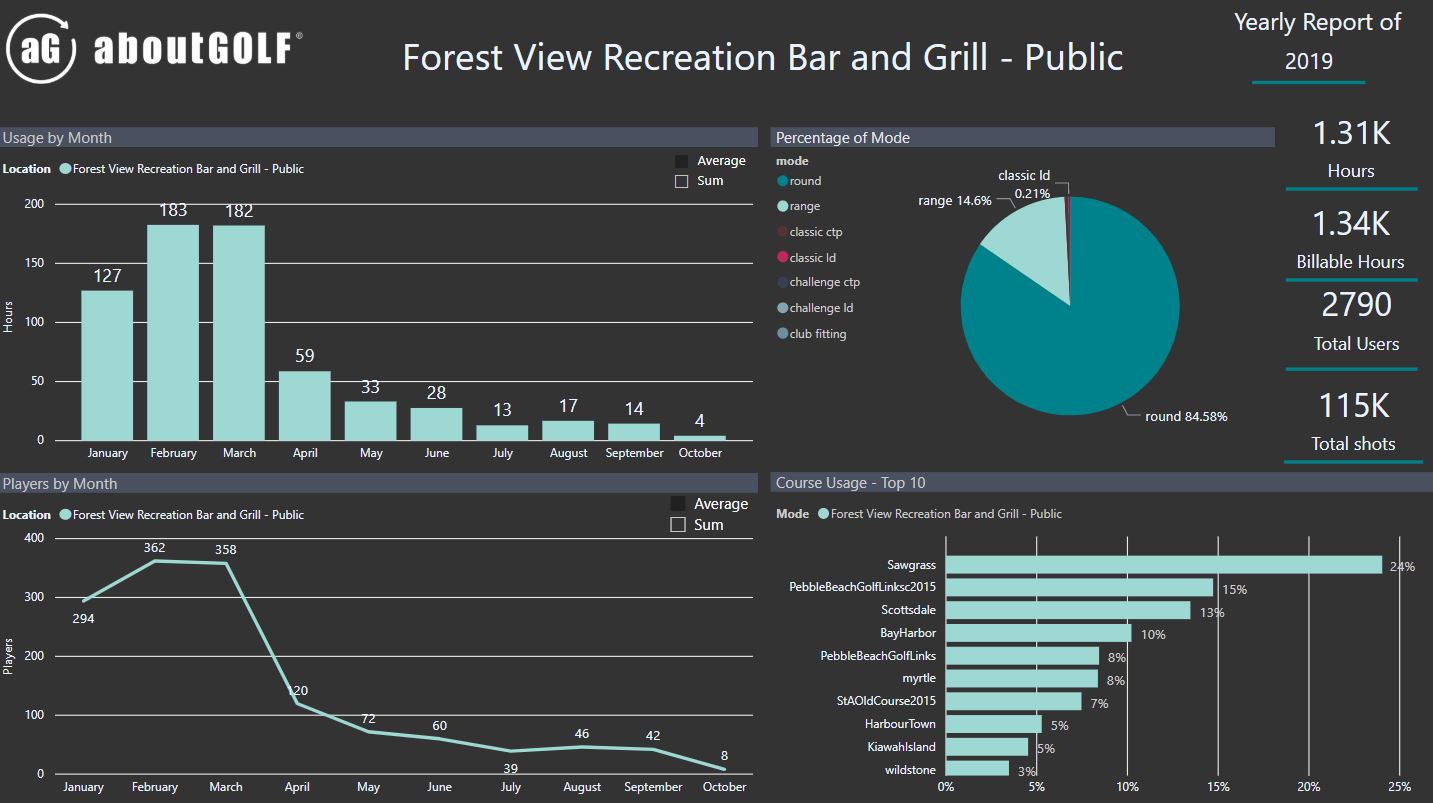Click the classic ld legend swatch
Viewport: 1433px width, 803px height.
(783, 258)
